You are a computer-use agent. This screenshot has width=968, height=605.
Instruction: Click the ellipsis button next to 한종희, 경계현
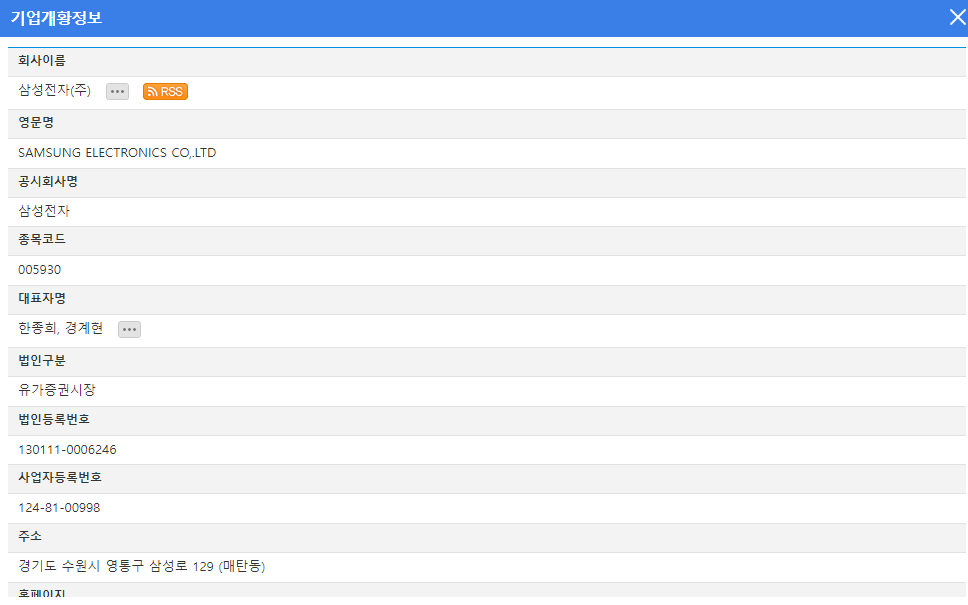point(129,329)
